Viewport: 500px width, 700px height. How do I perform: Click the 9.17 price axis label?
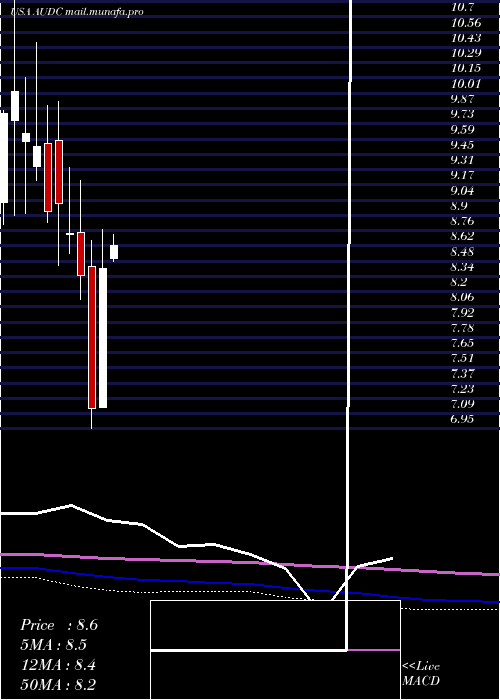(463, 175)
